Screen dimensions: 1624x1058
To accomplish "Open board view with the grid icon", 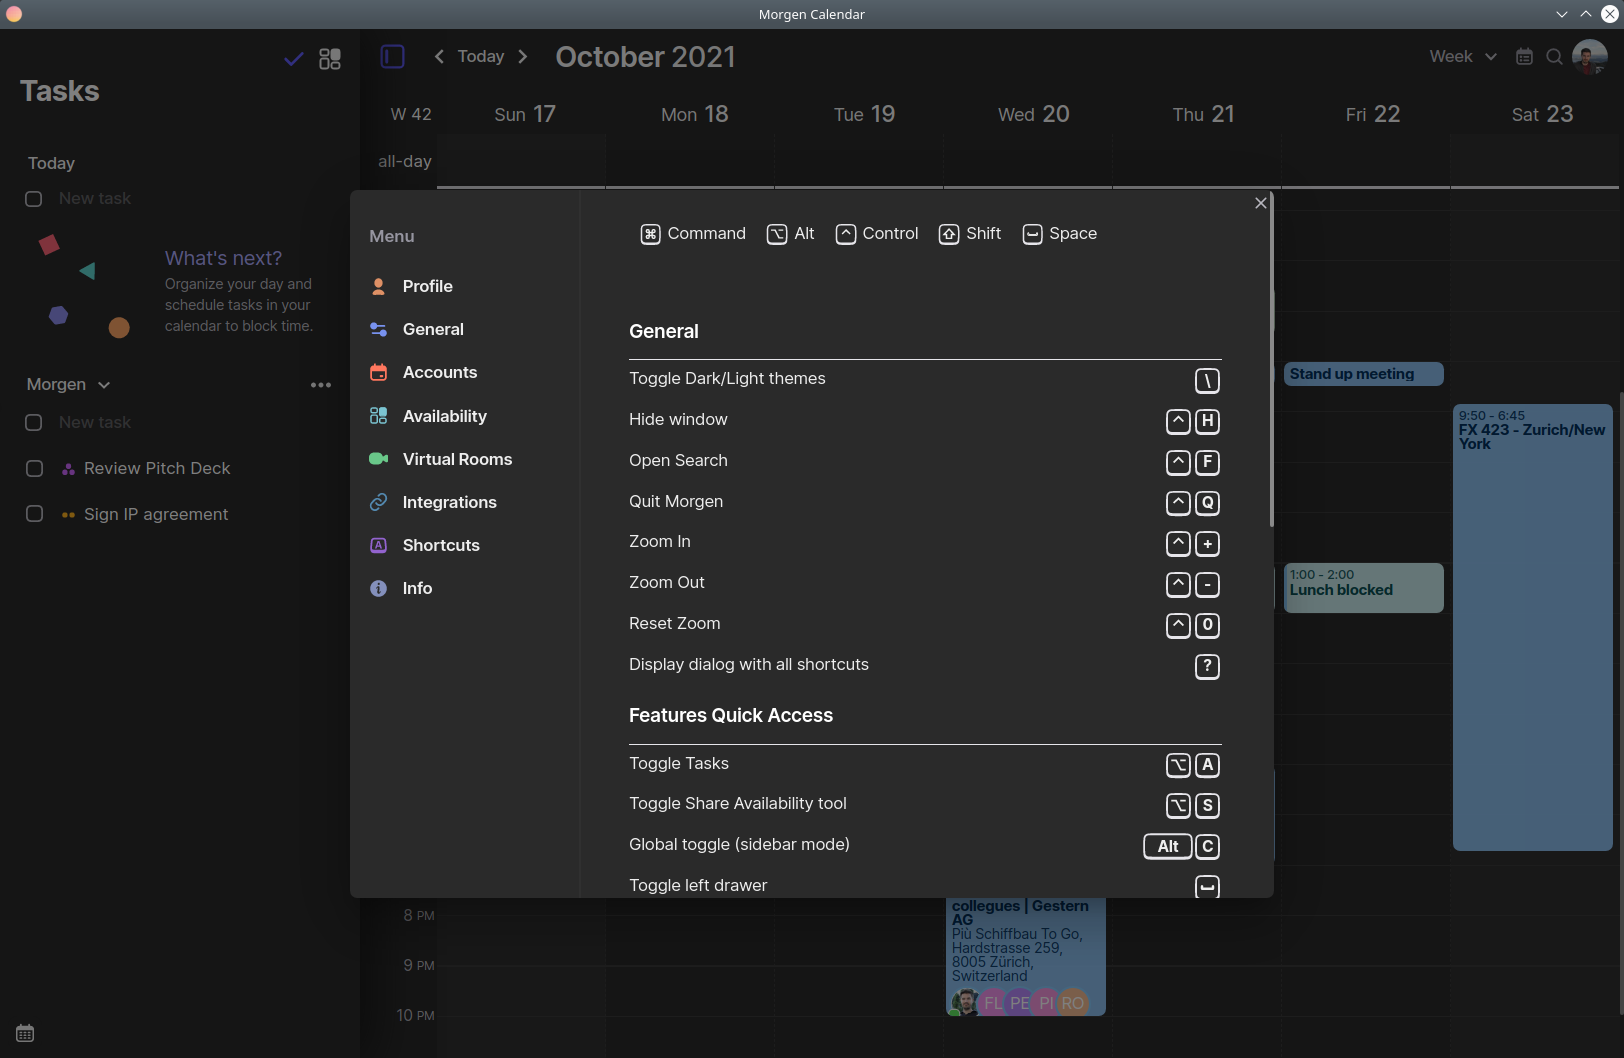I will (x=330, y=59).
